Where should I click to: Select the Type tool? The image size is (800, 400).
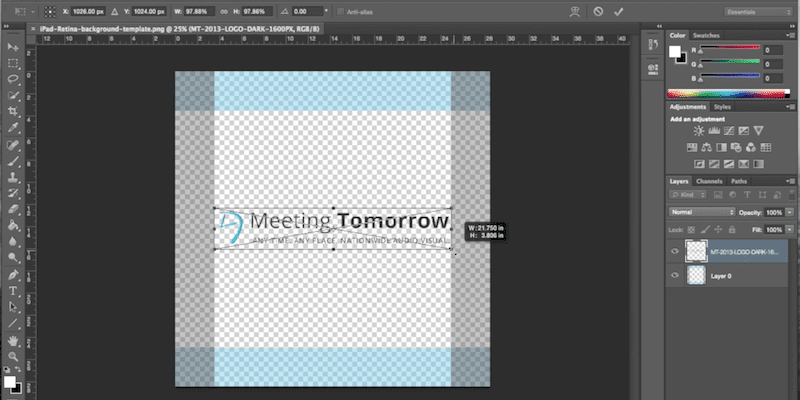[13, 290]
